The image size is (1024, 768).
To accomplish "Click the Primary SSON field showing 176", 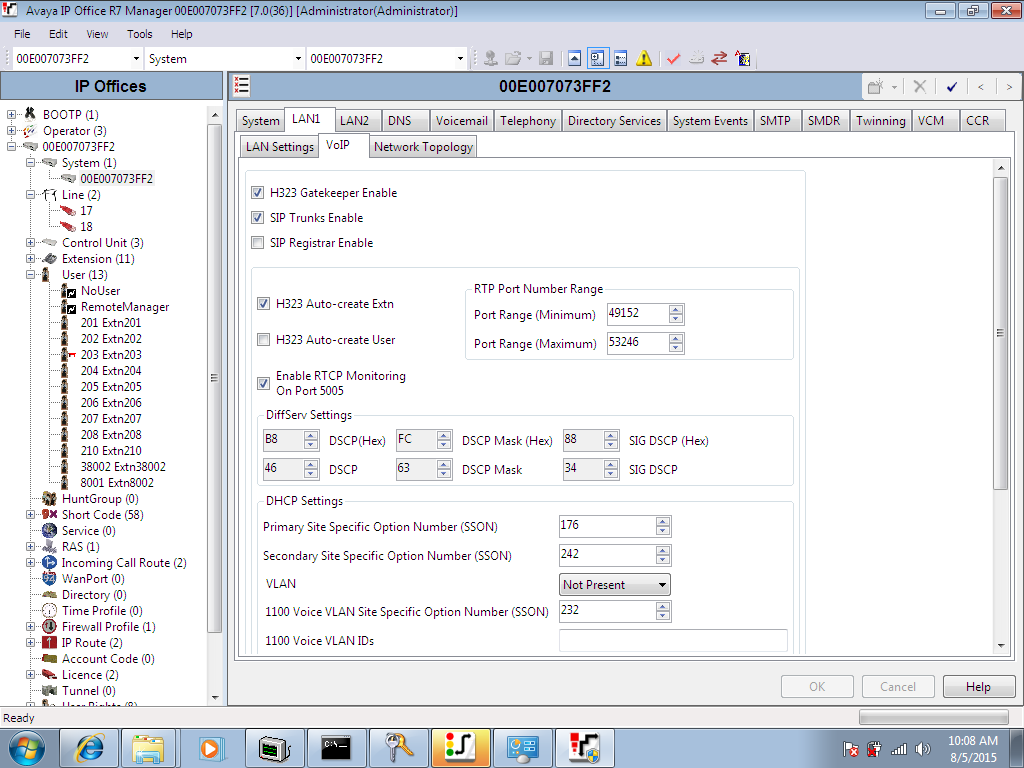I will (x=607, y=526).
